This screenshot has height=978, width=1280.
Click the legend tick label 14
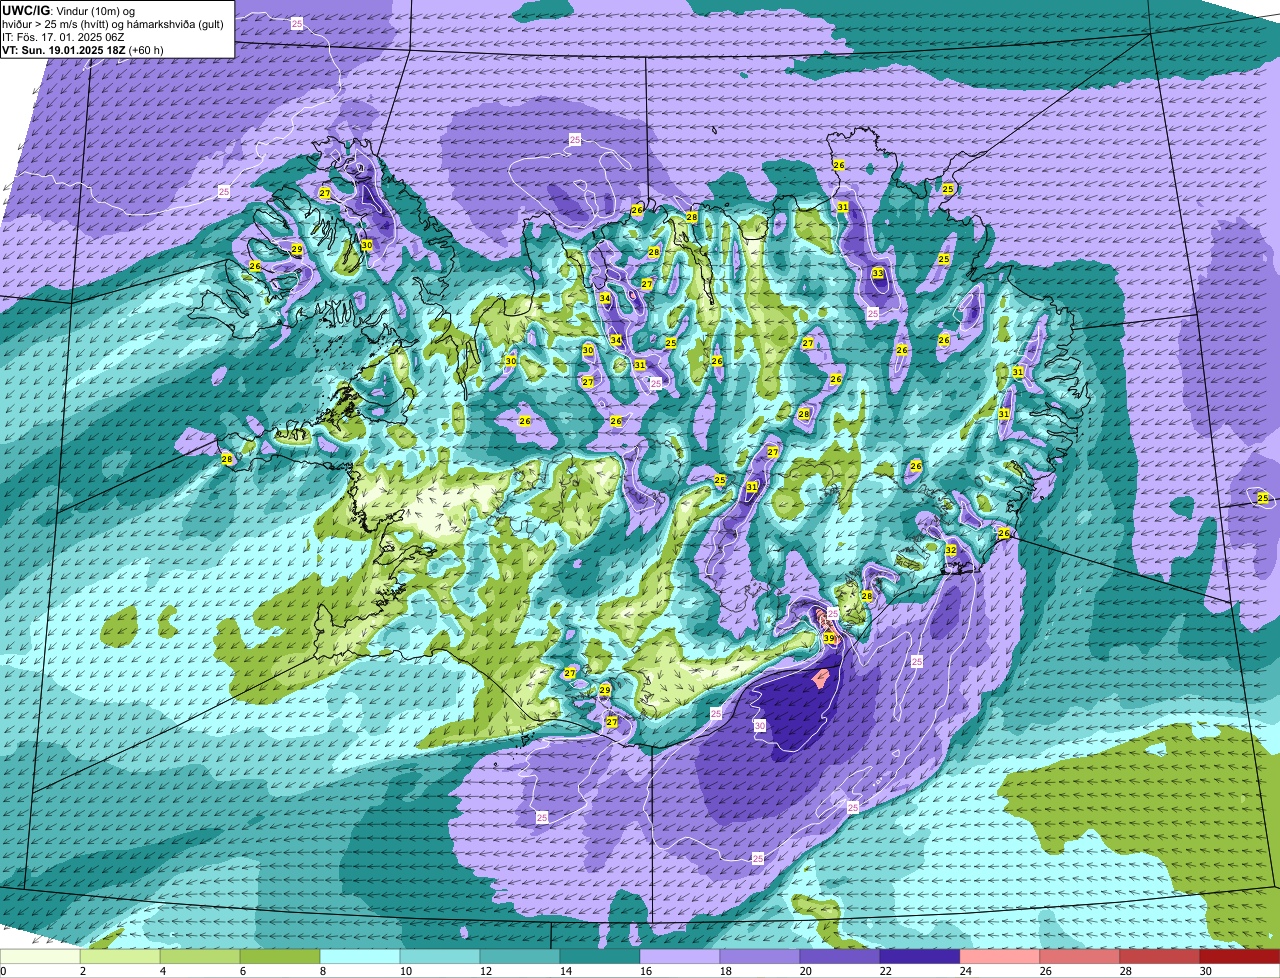(x=566, y=971)
